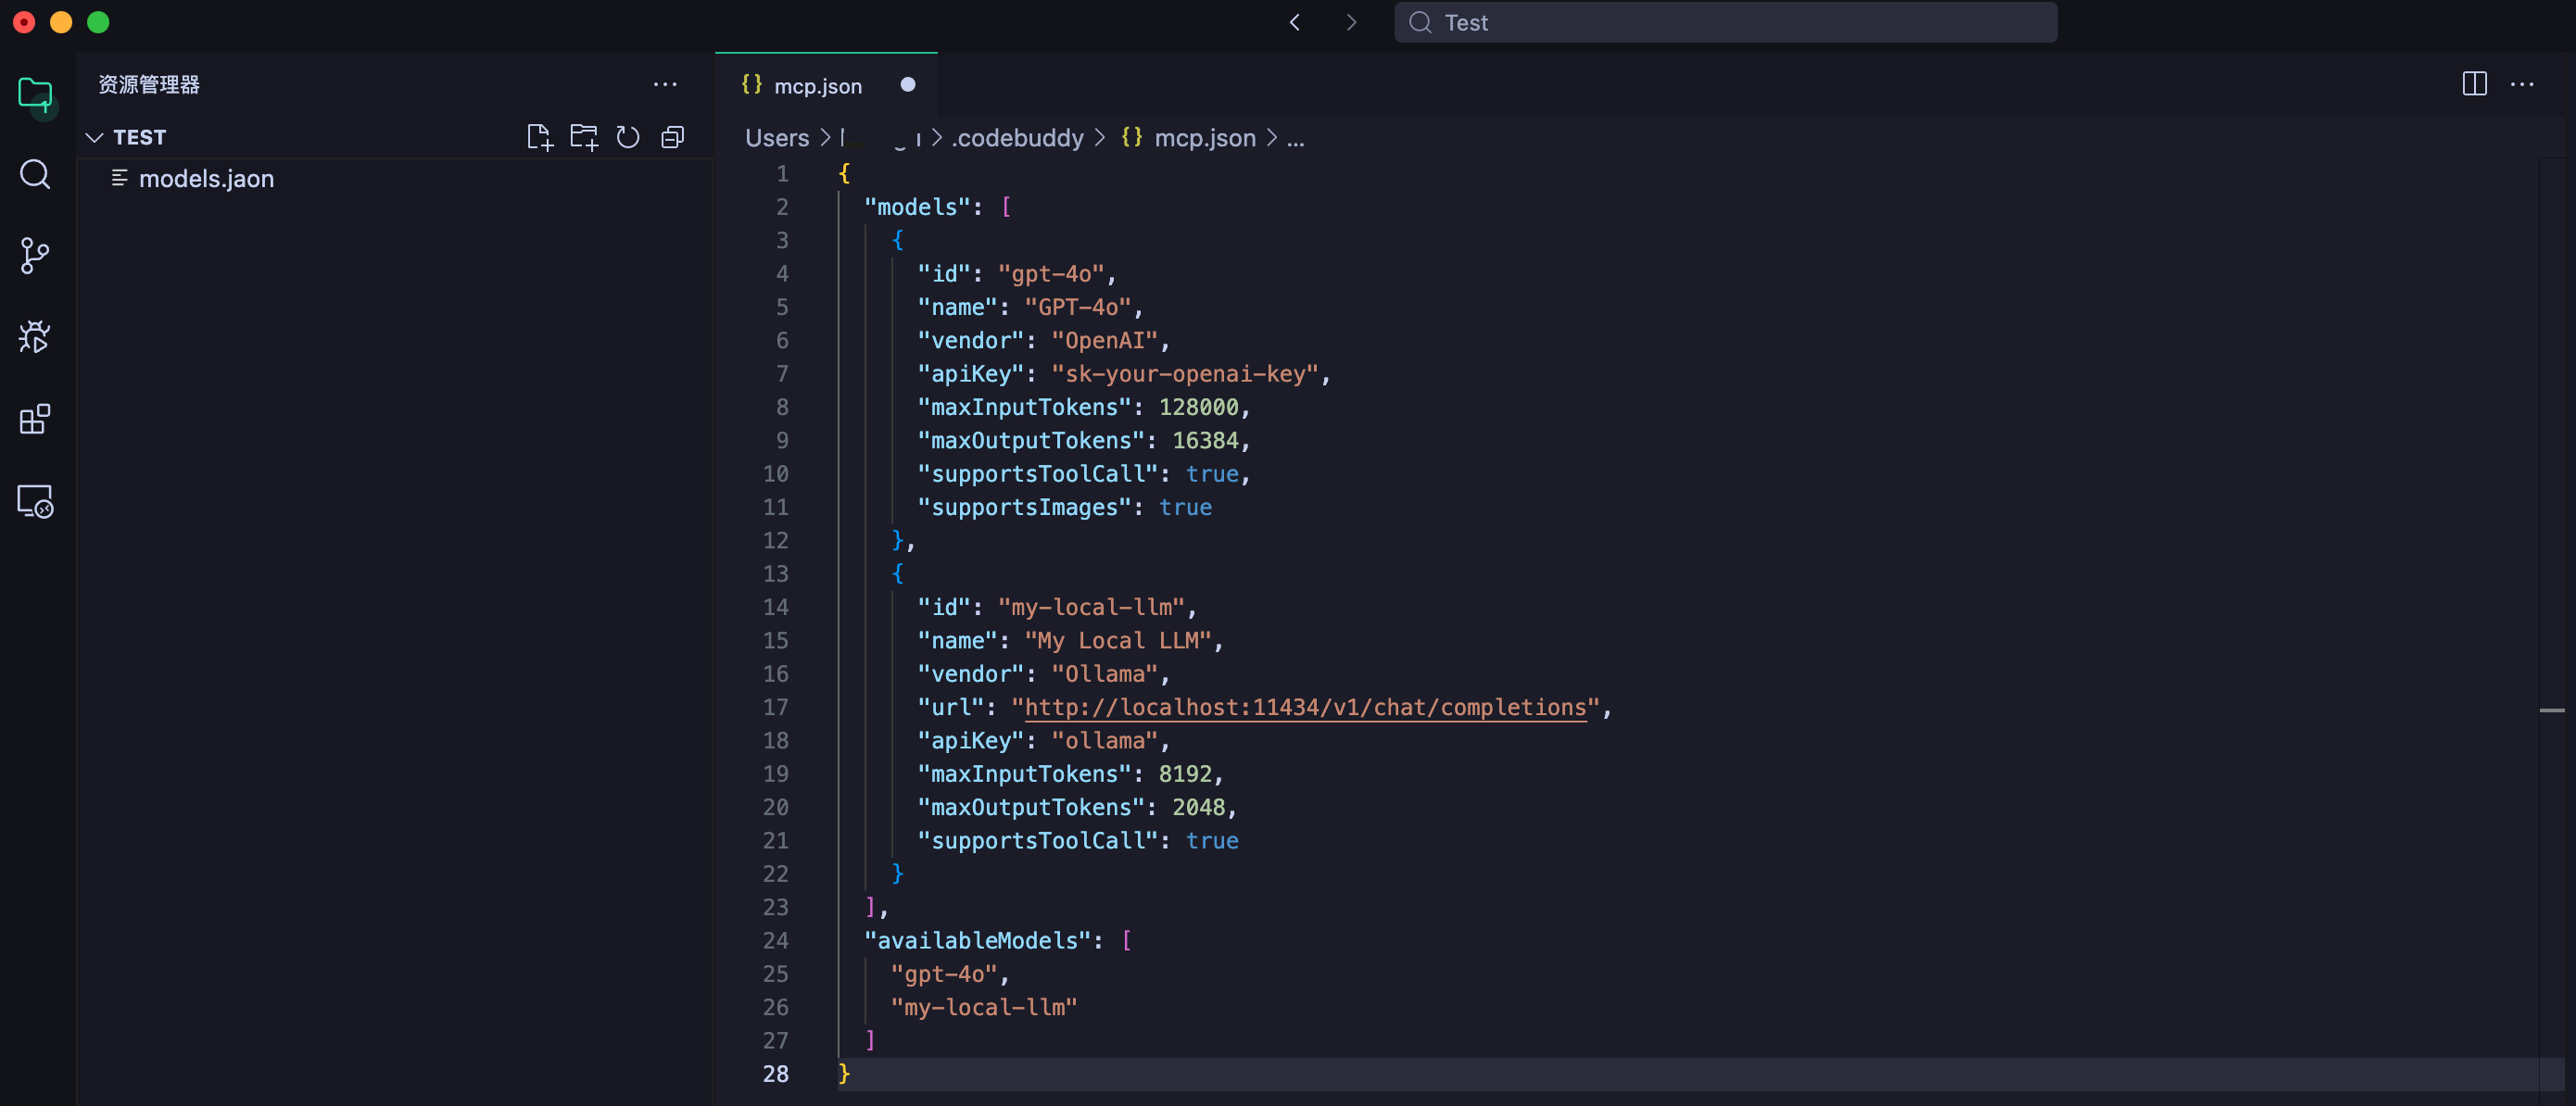Collapse the TEST folder section
The width and height of the screenshot is (2576, 1106).
click(x=95, y=137)
